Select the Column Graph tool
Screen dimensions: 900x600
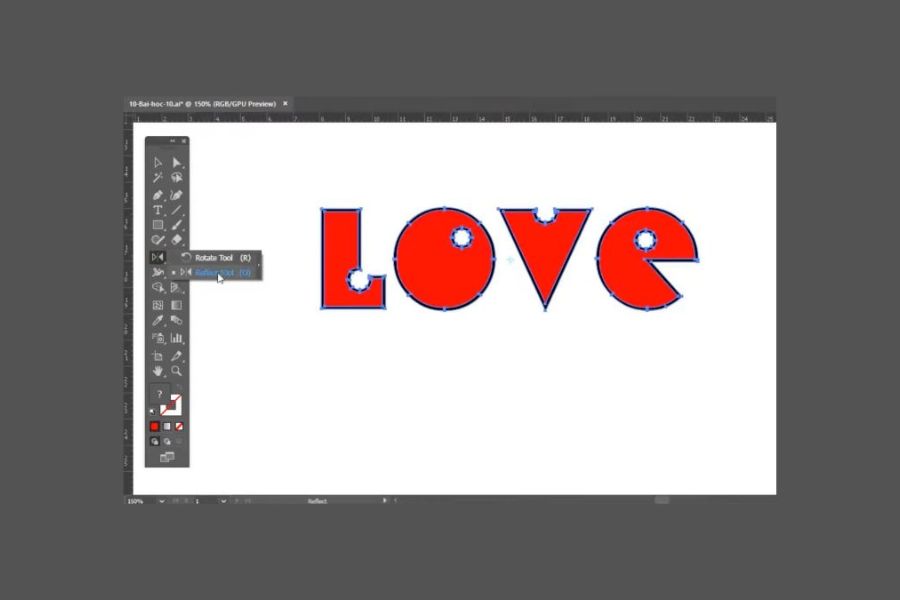click(176, 338)
